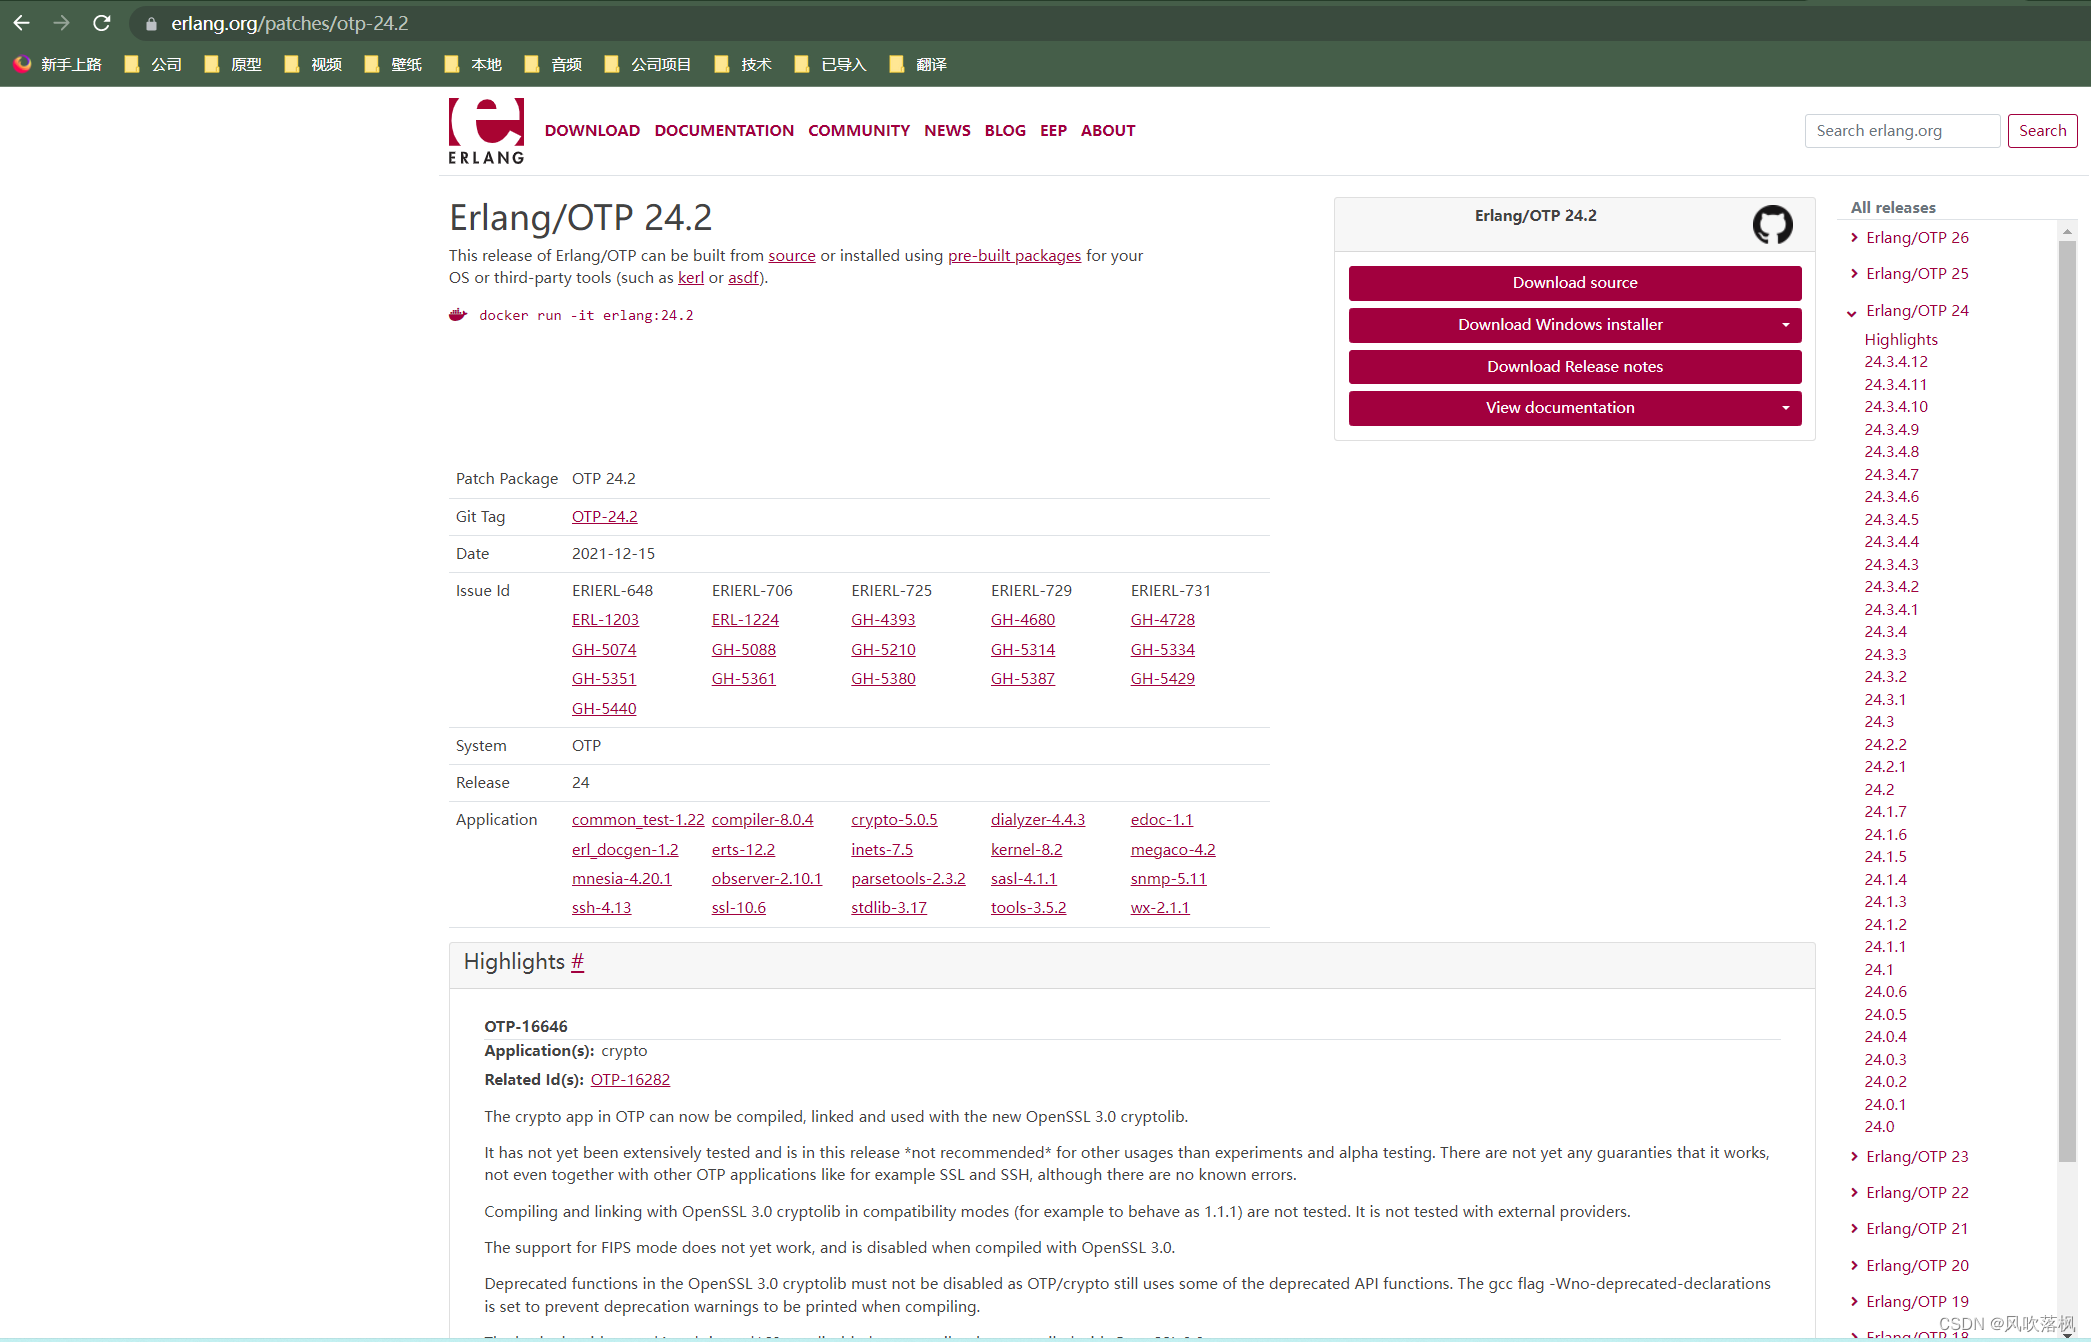Screen dimensions: 2091x1342
Task: Open View documentation dropdown arrow
Action: (x=1785, y=408)
